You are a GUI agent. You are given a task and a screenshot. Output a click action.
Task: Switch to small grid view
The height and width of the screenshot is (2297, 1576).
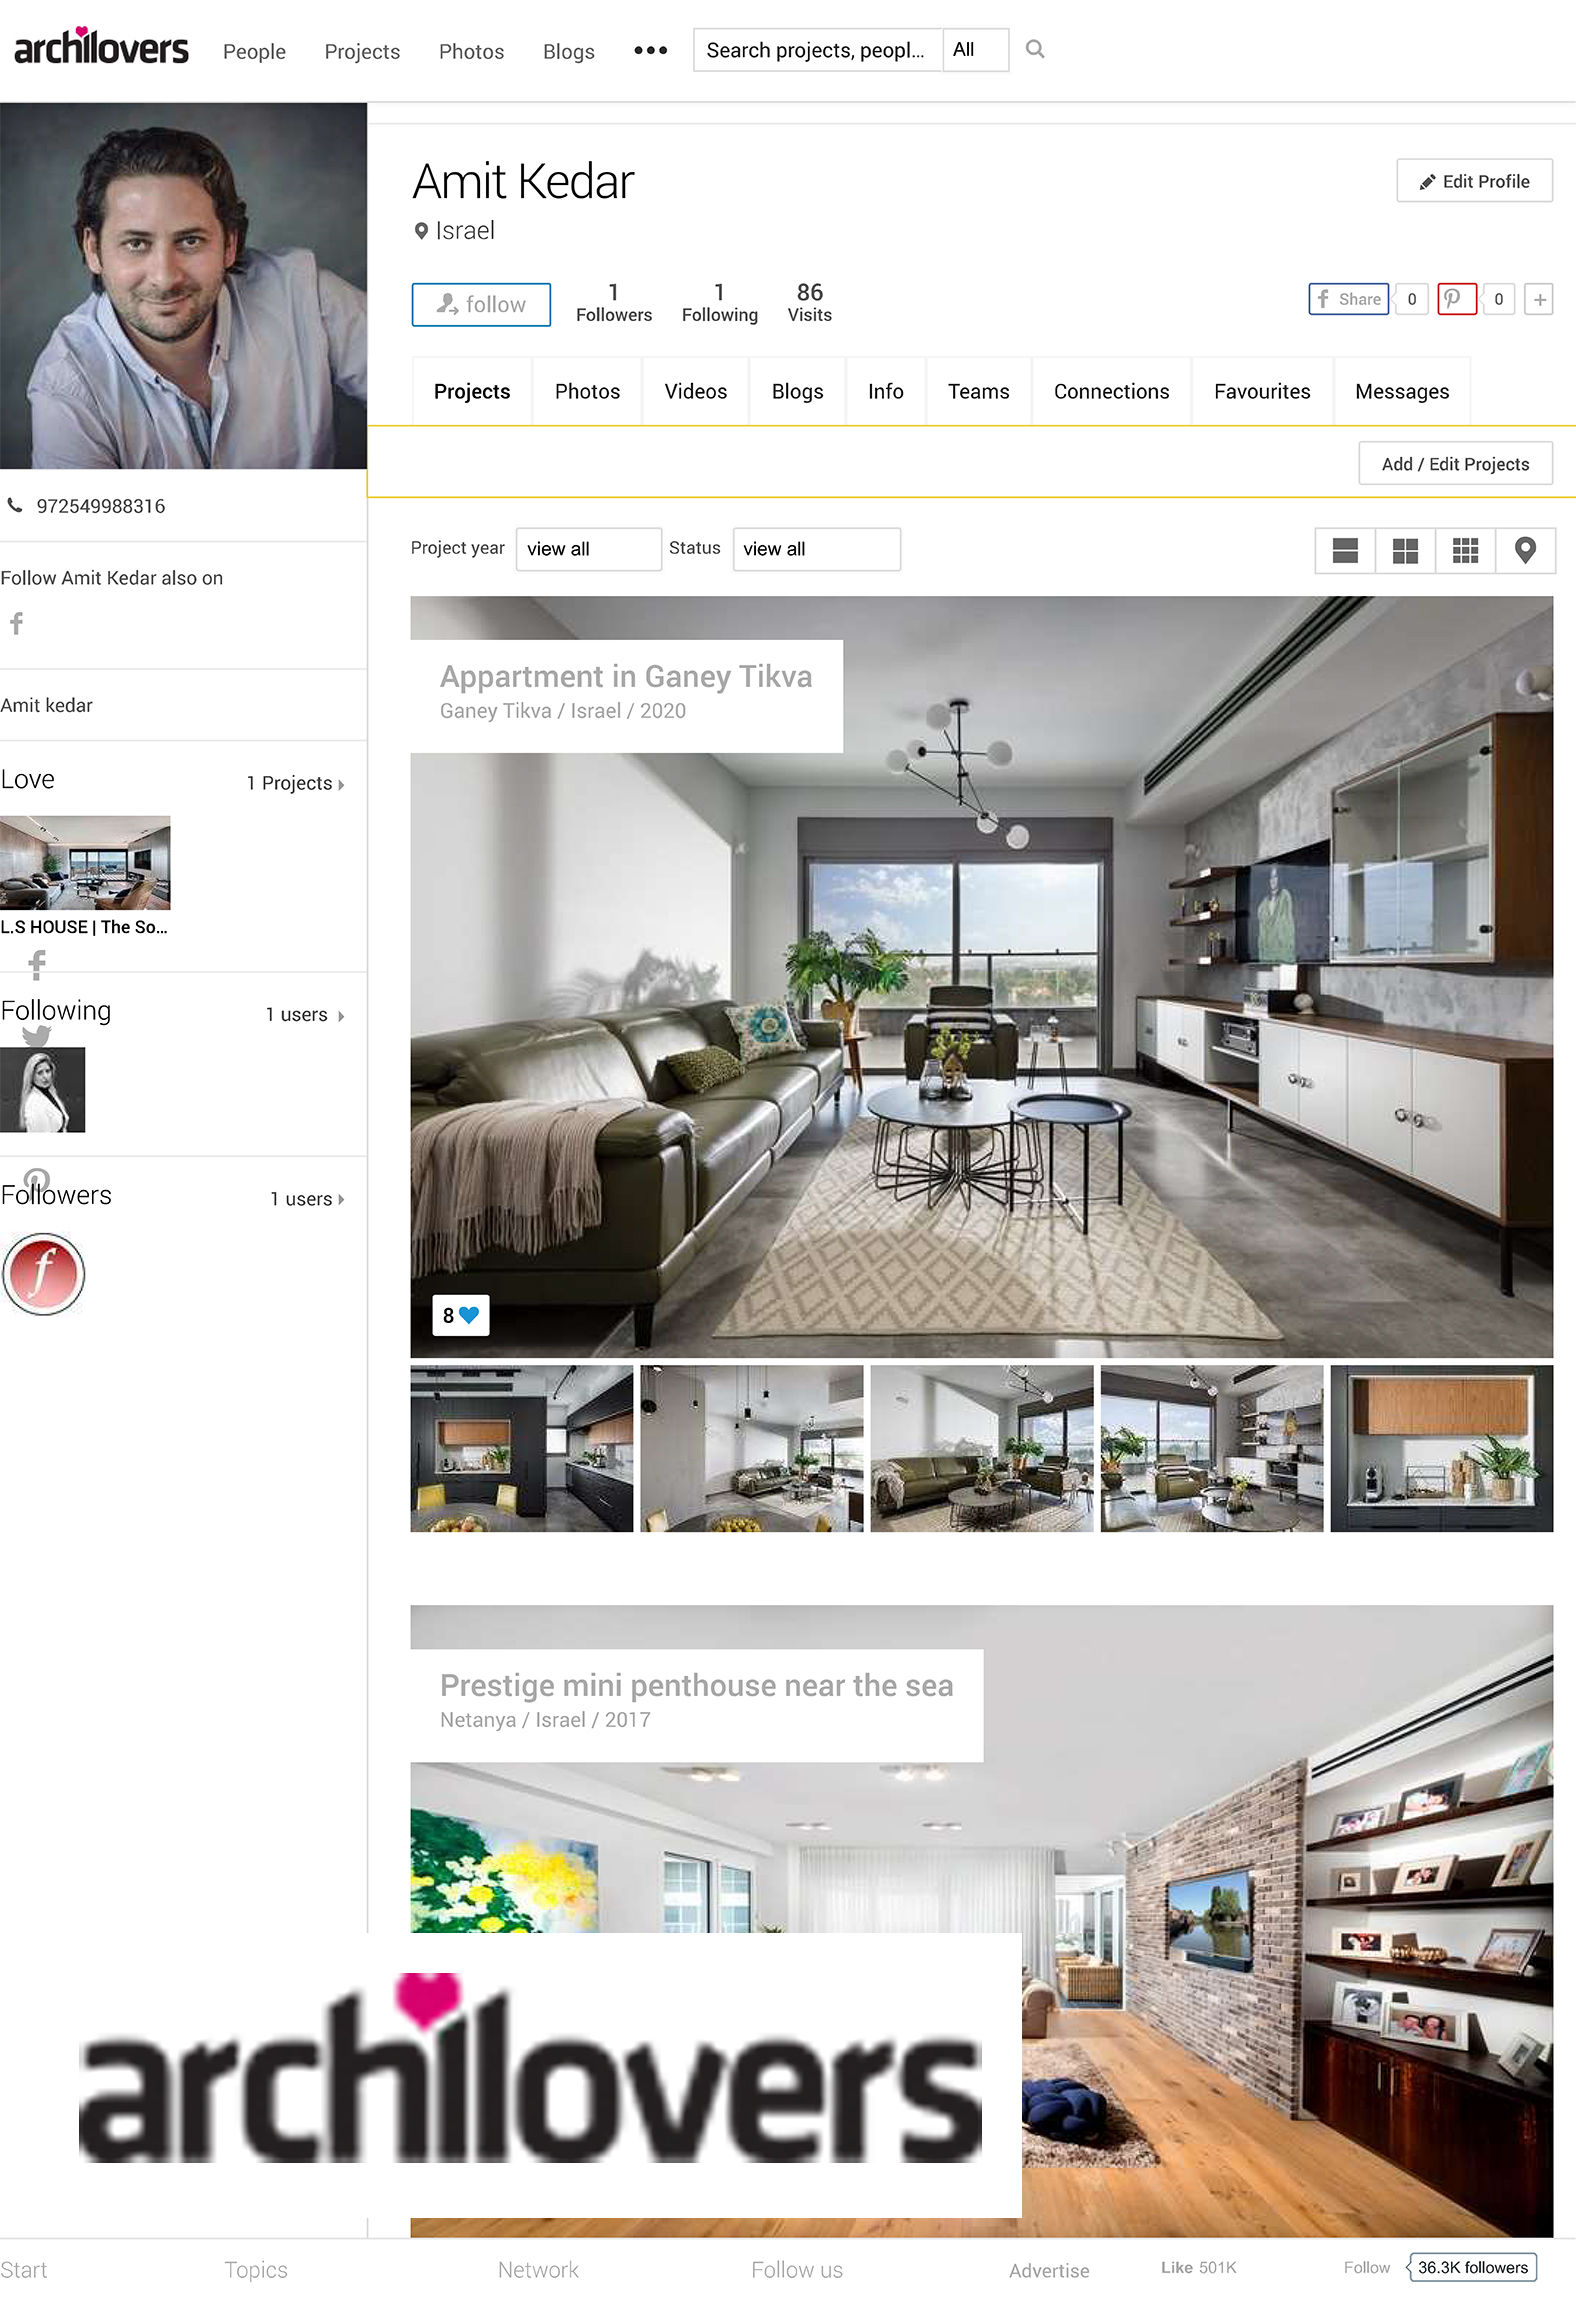coord(1465,550)
